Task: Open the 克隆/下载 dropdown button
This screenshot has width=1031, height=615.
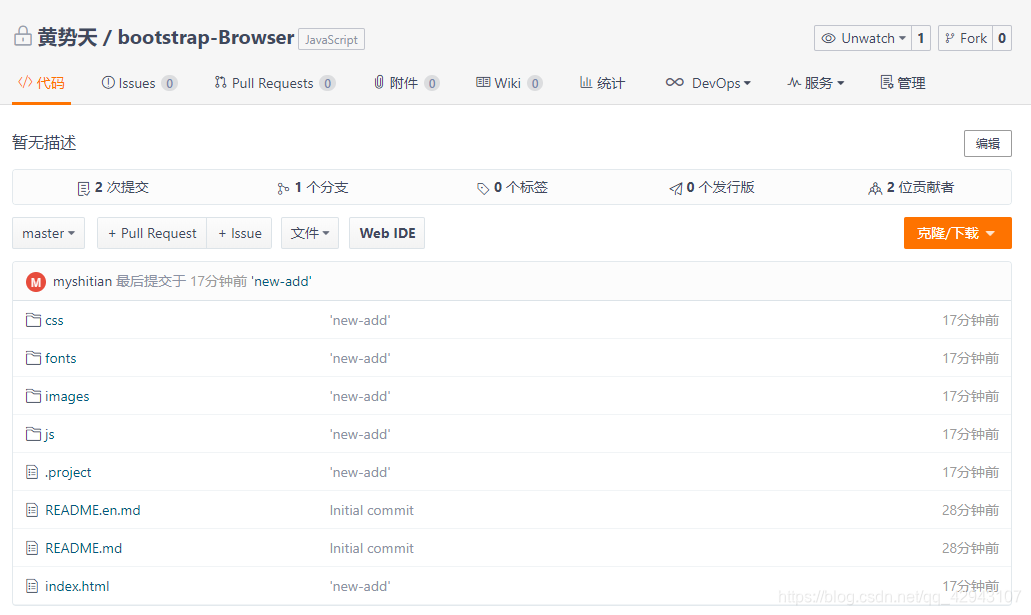Action: click(957, 233)
